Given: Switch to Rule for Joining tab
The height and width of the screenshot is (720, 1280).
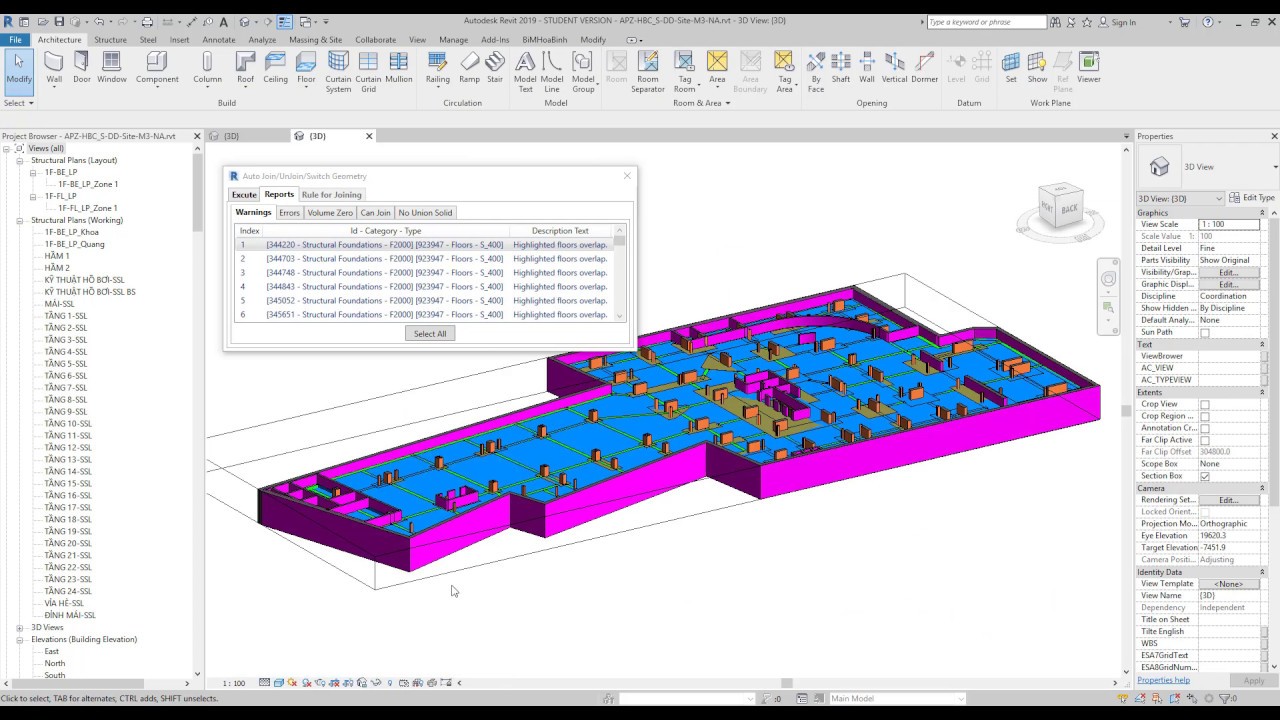Looking at the screenshot, I should (x=332, y=195).
